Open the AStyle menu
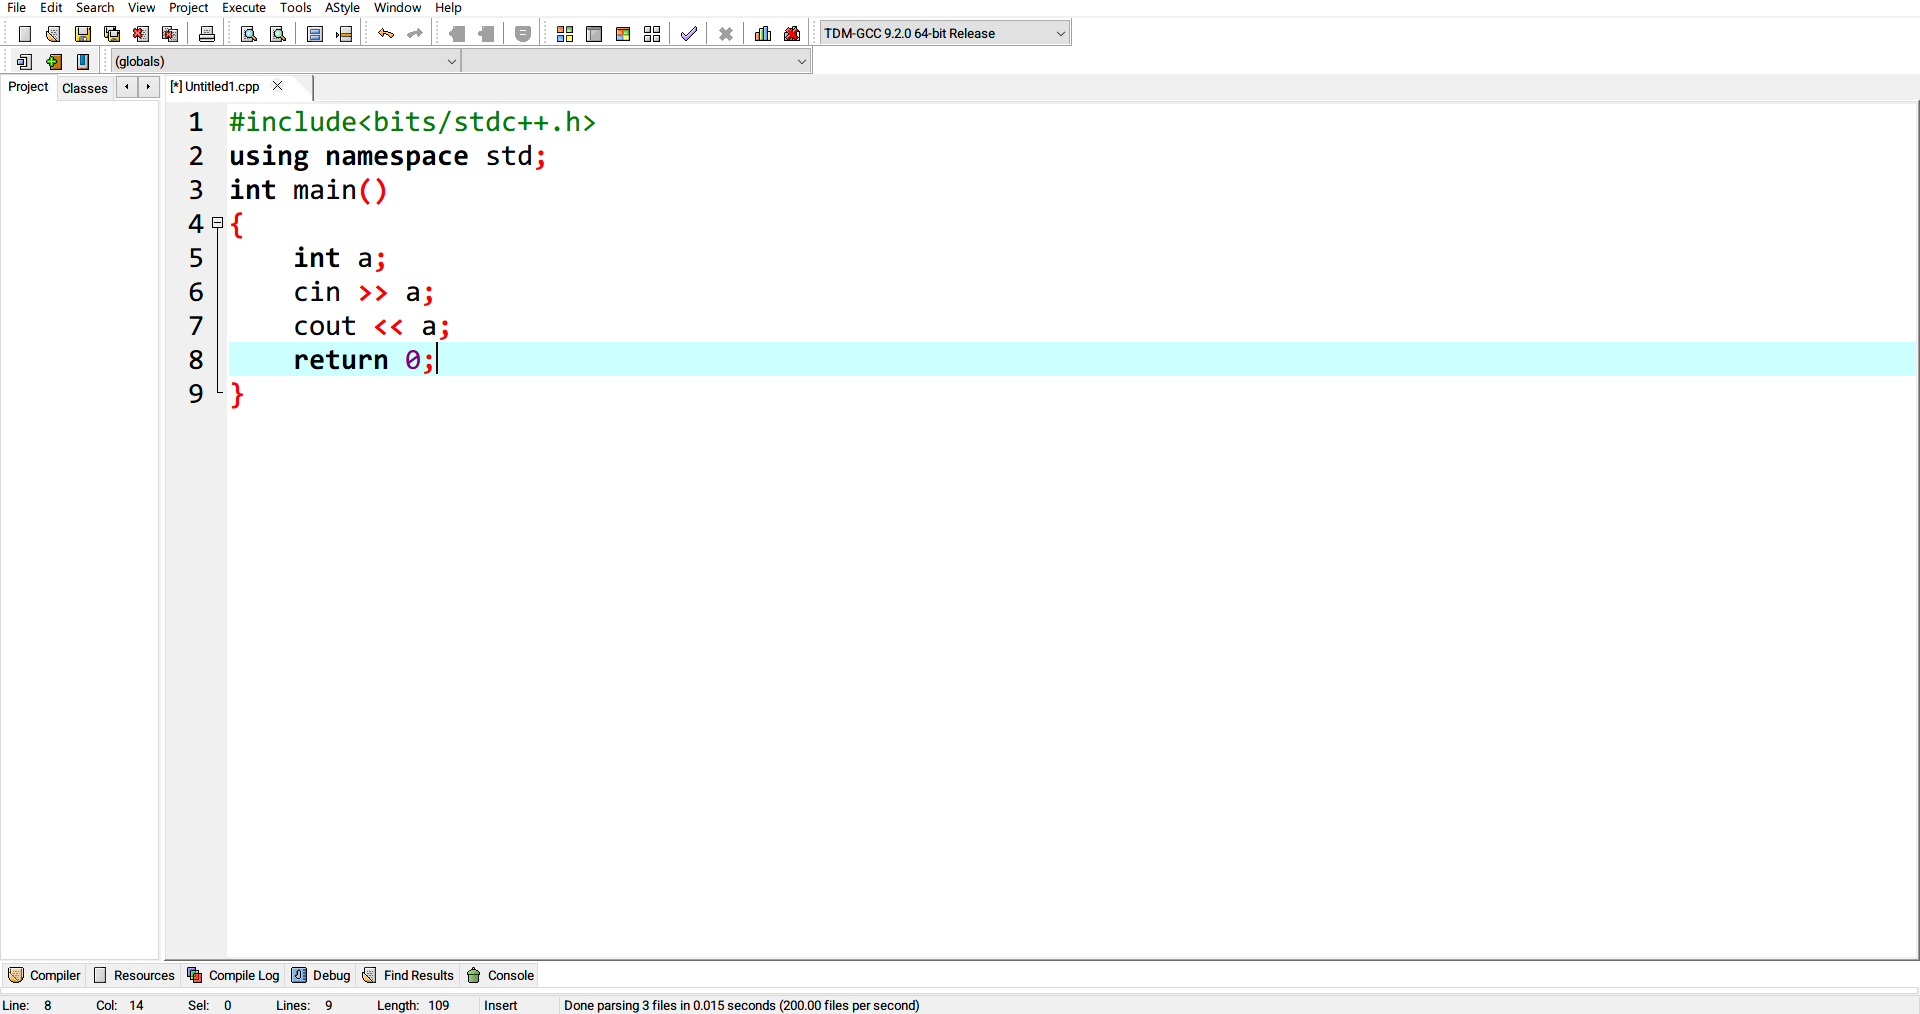 342,8
